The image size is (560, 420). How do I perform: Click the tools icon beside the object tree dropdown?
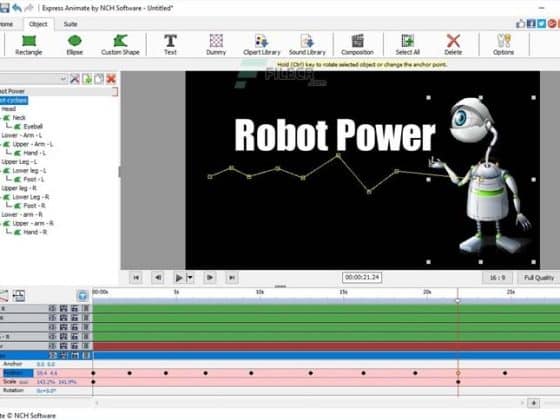(x=75, y=79)
